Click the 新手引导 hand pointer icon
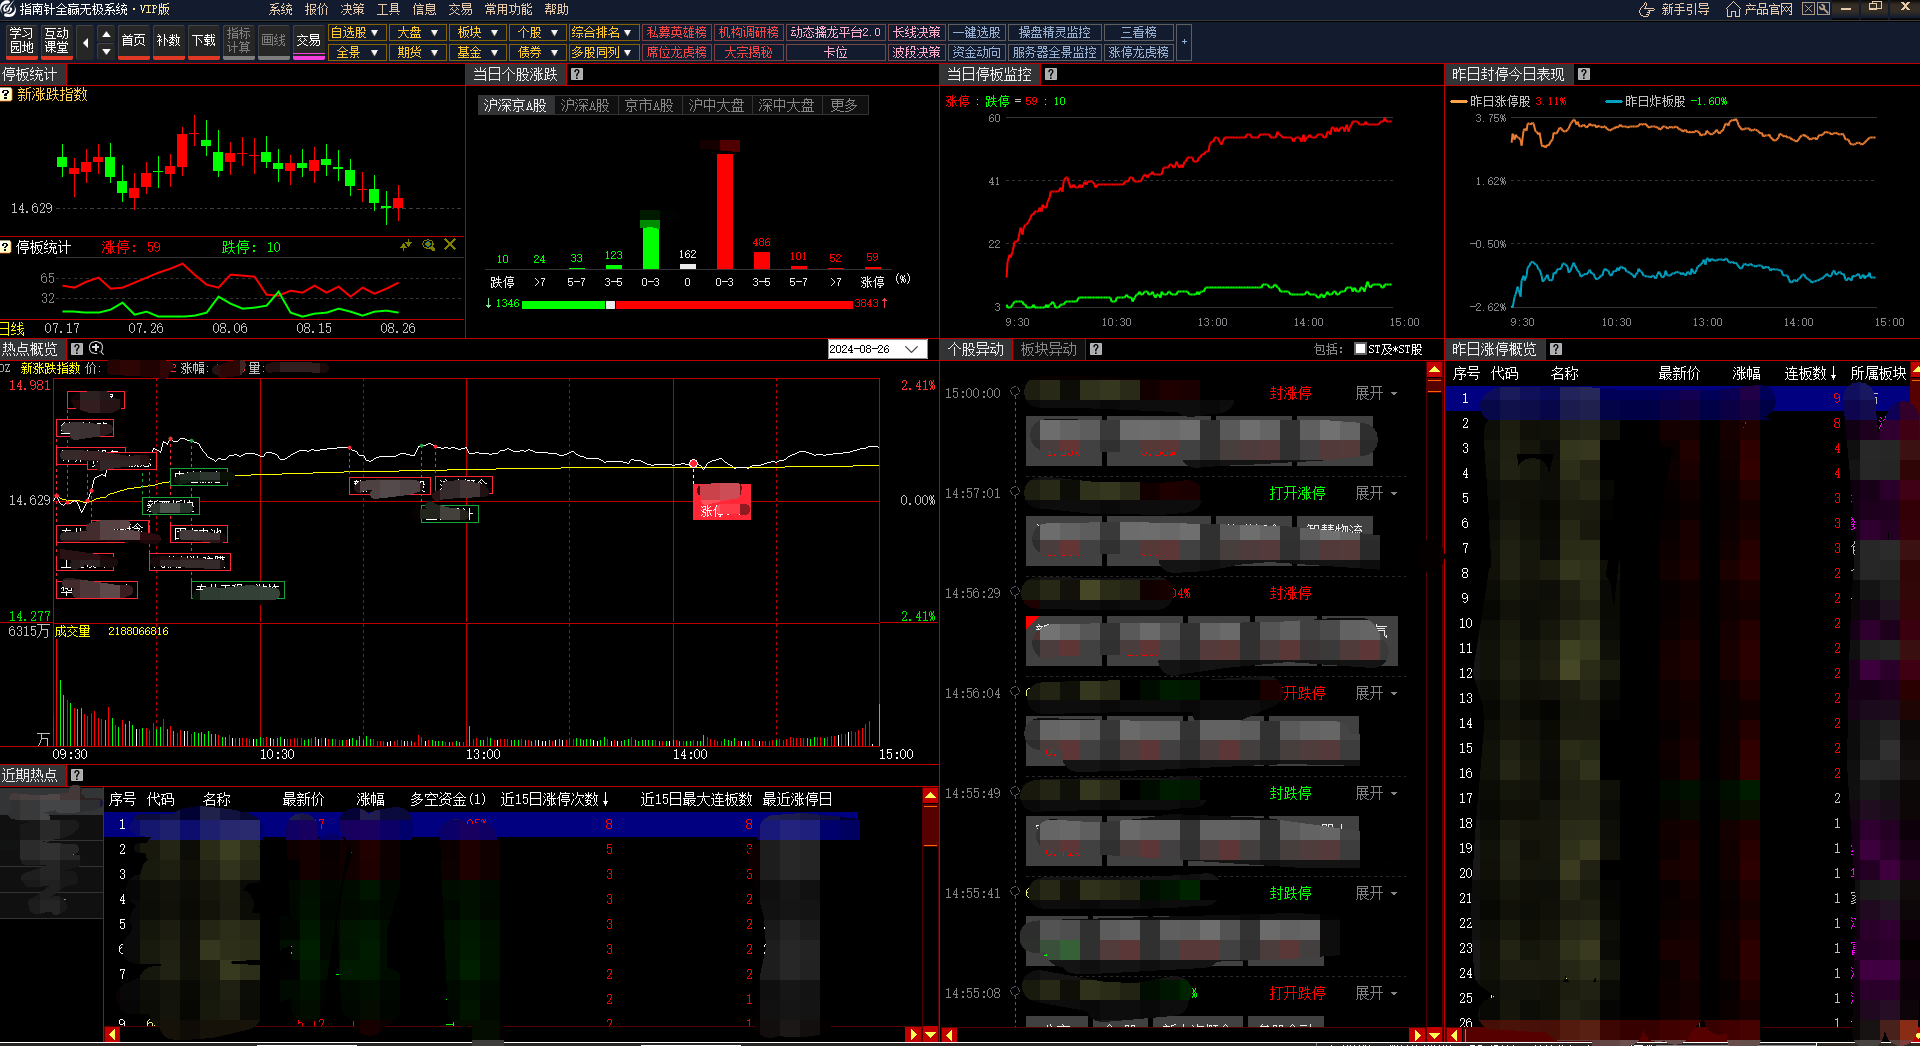 tap(1646, 9)
